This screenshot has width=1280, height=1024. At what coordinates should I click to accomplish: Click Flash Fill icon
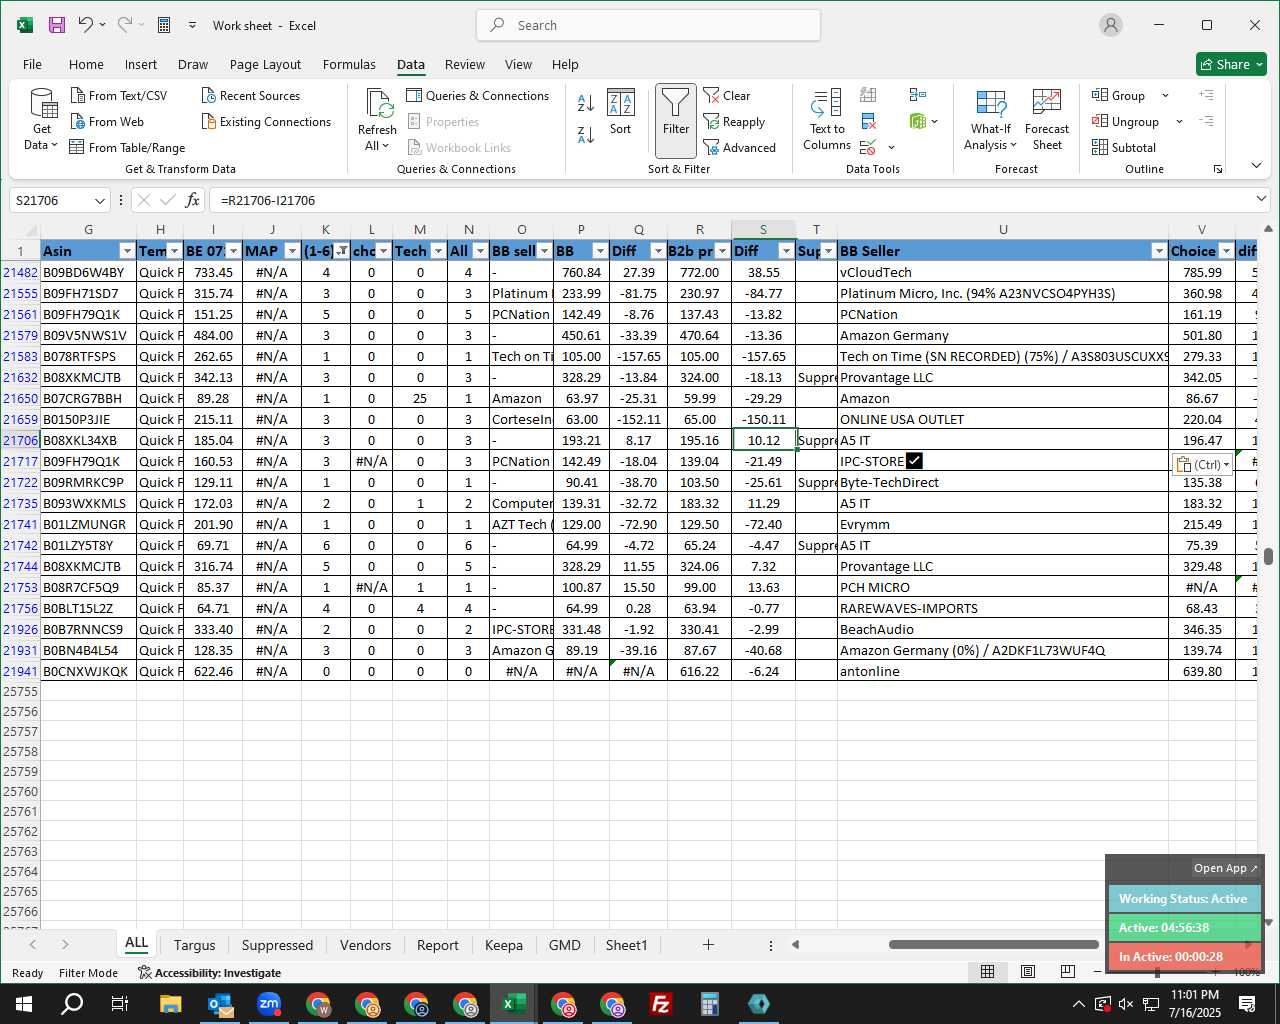click(x=868, y=95)
